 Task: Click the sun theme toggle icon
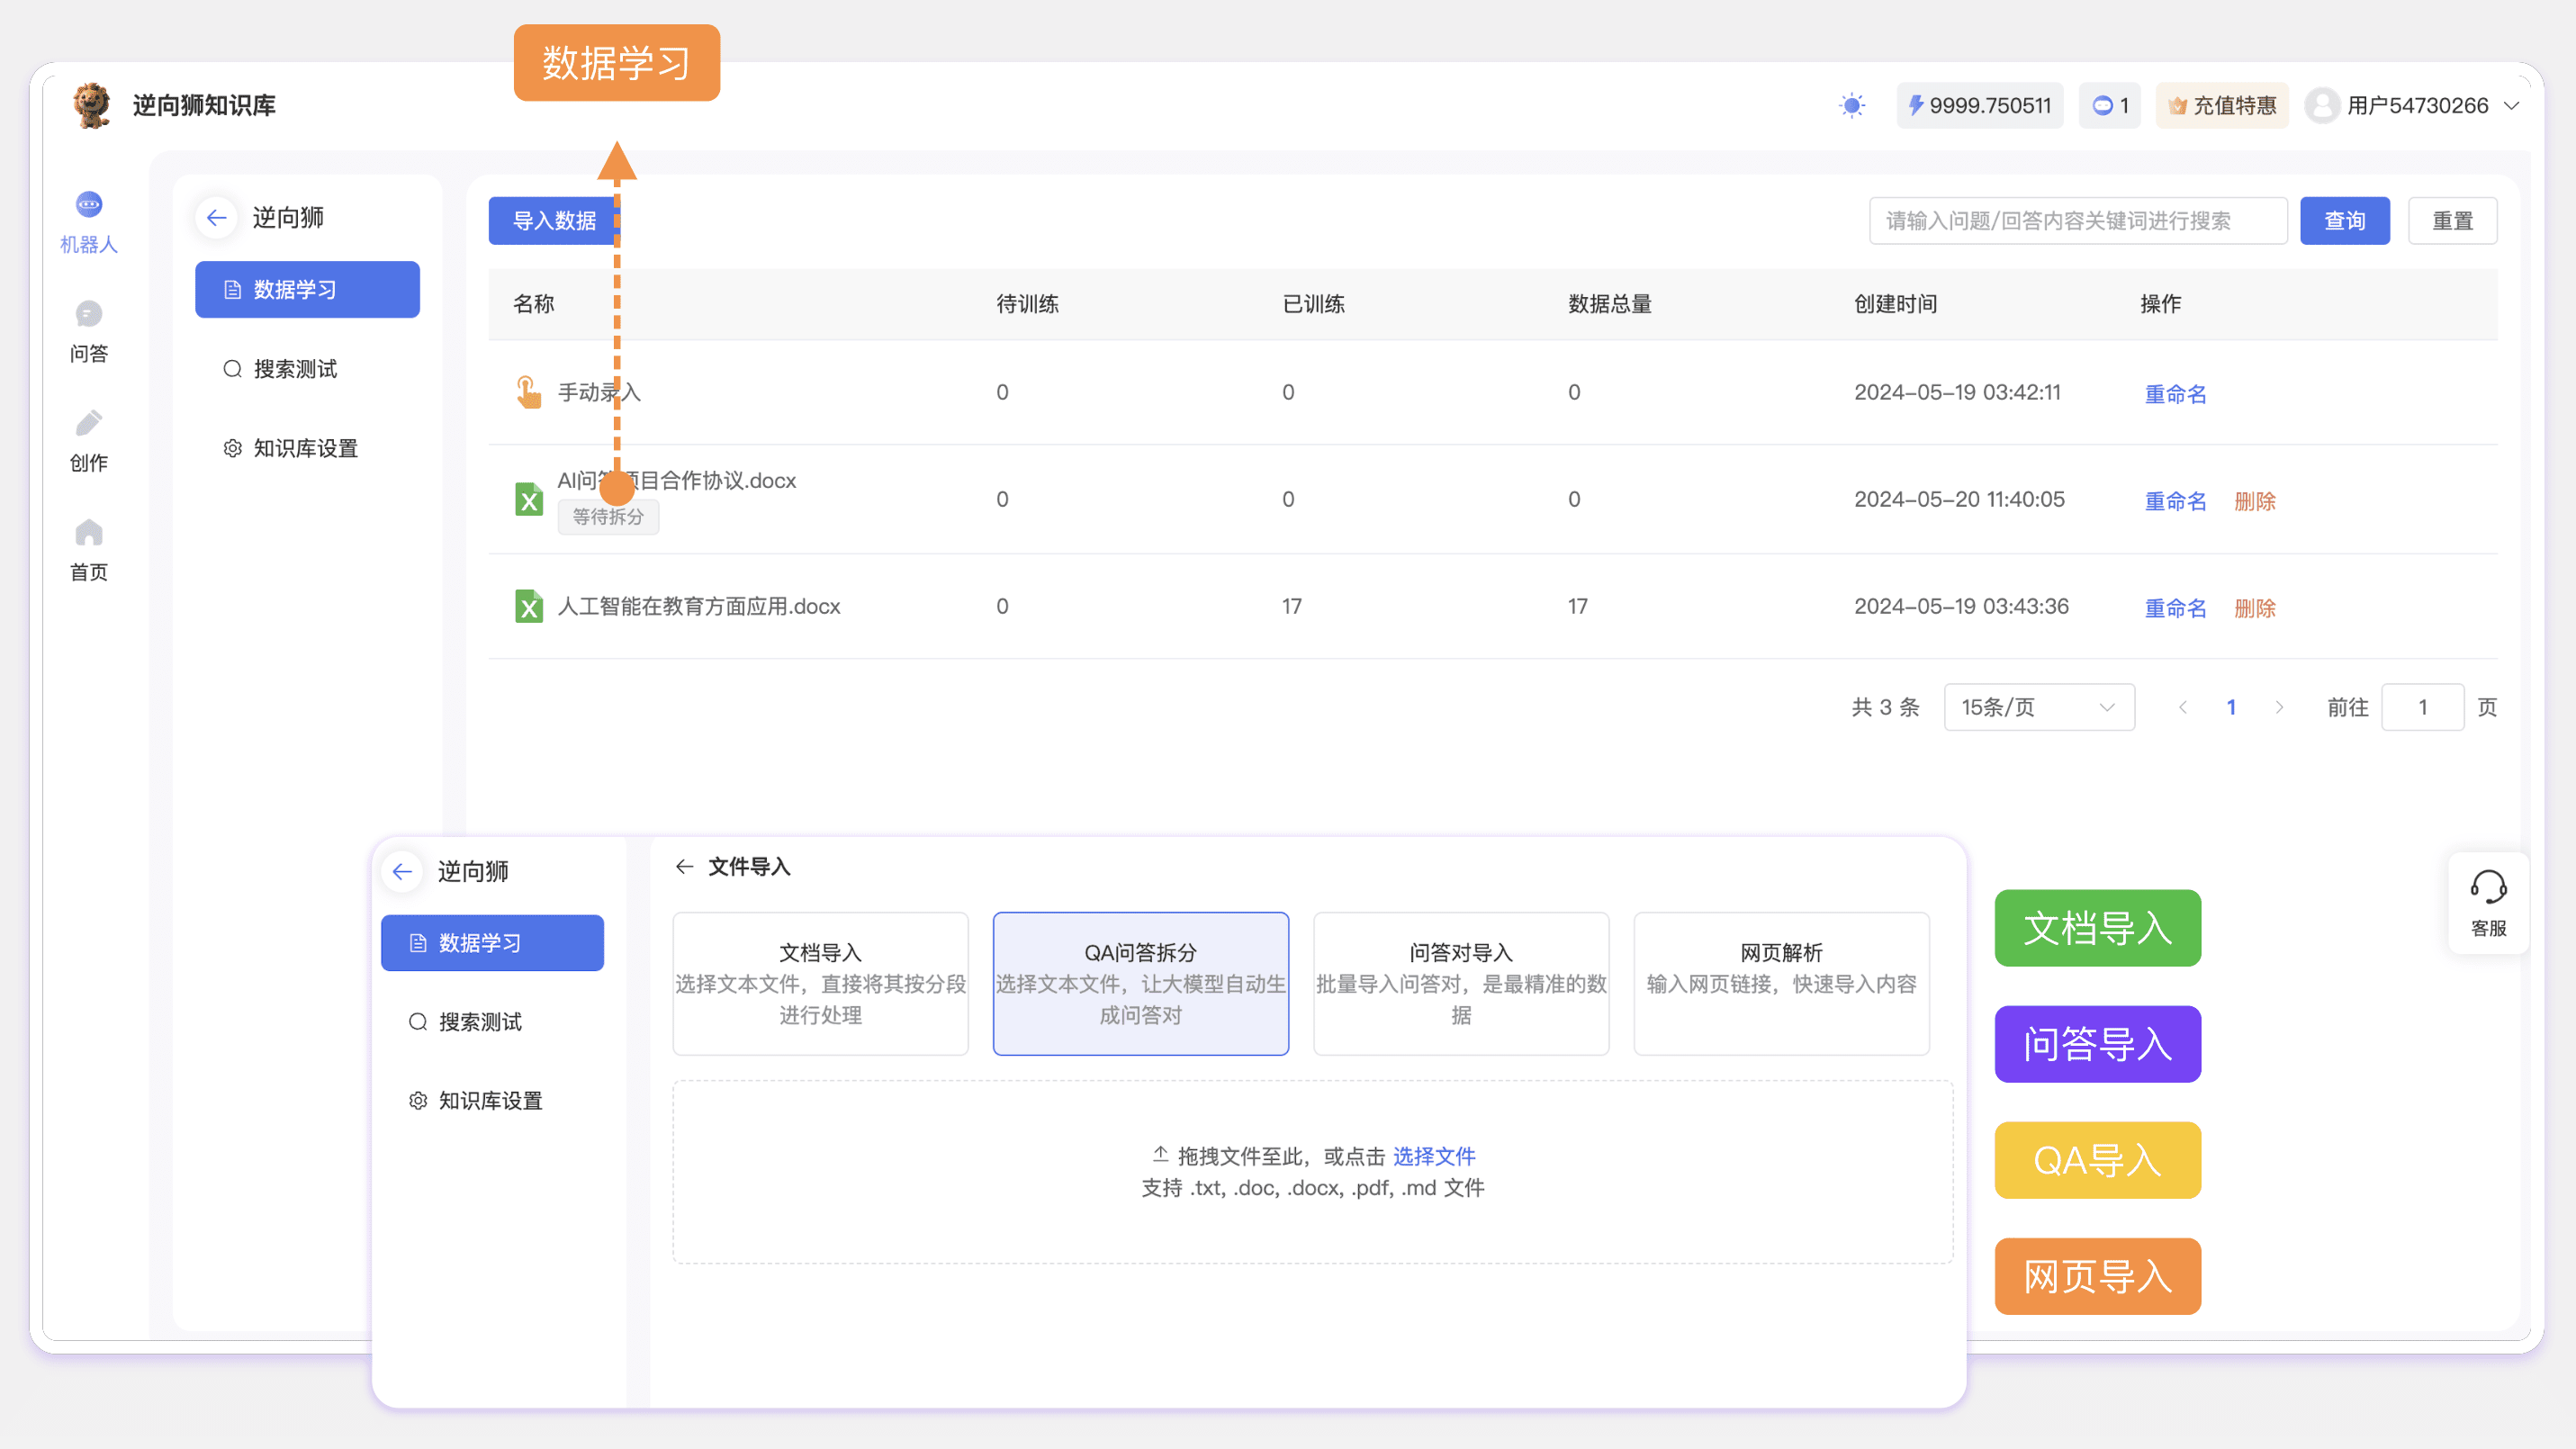(x=1851, y=105)
